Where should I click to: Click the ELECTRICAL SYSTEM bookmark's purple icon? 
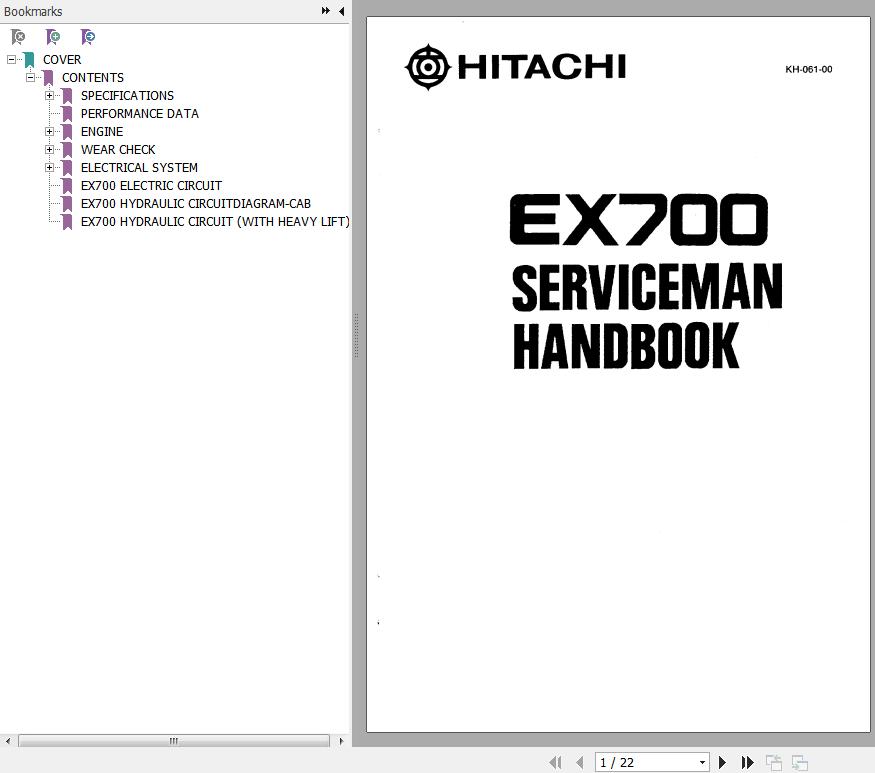tap(68, 167)
